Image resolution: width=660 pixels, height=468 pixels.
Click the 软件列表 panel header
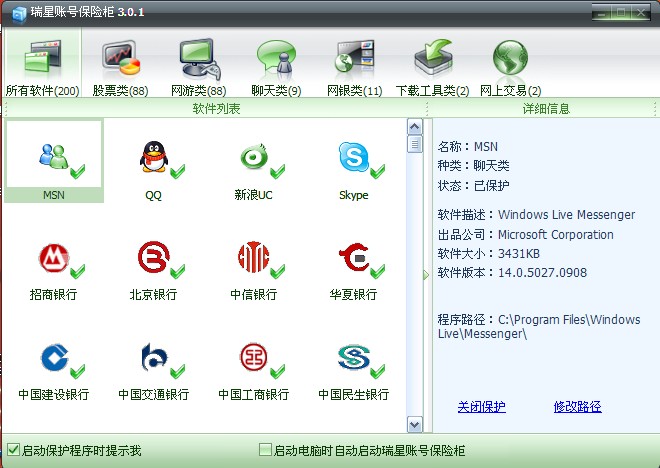point(216,109)
